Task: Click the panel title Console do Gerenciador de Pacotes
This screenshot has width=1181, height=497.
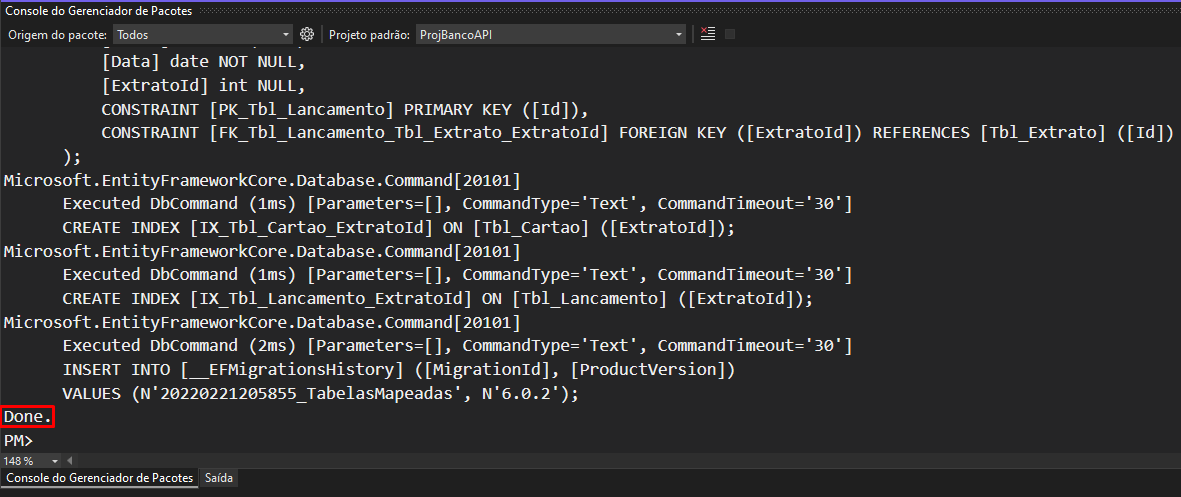Action: [99, 11]
